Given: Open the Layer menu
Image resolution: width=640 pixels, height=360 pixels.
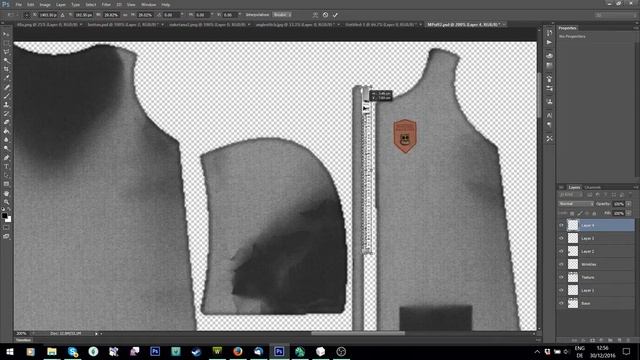Looking at the screenshot, I should 60,4.
